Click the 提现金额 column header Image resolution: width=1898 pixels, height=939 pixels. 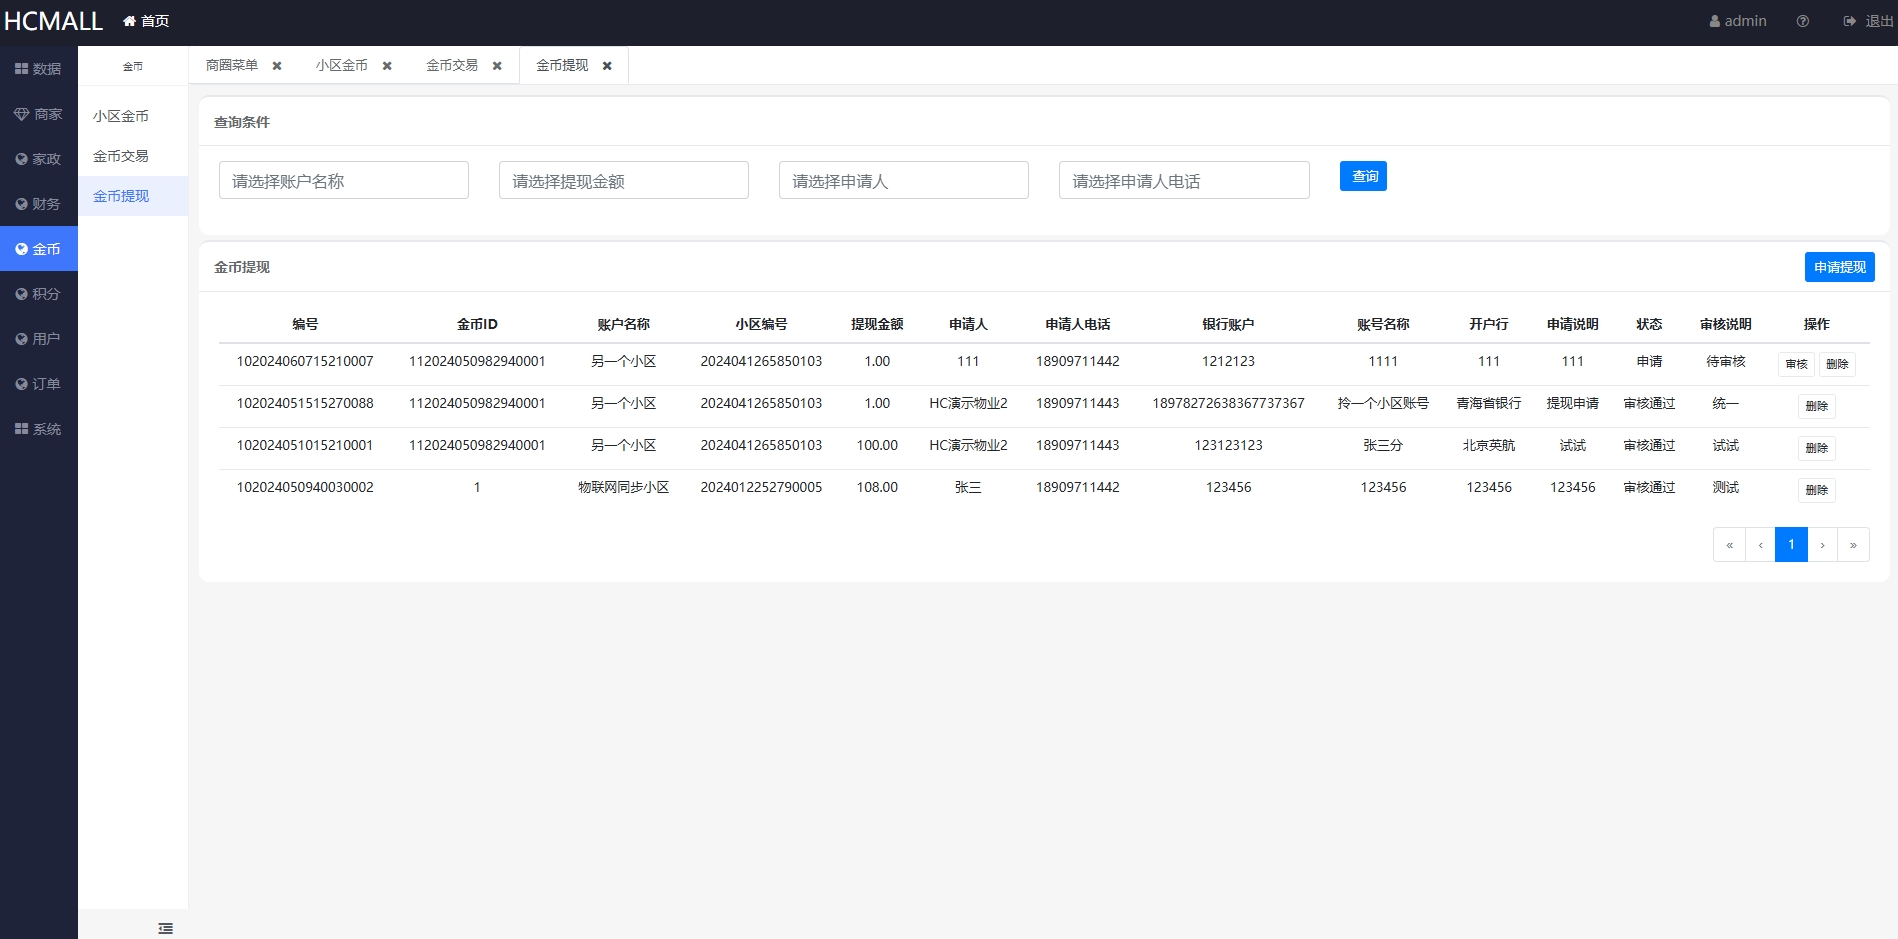(877, 324)
